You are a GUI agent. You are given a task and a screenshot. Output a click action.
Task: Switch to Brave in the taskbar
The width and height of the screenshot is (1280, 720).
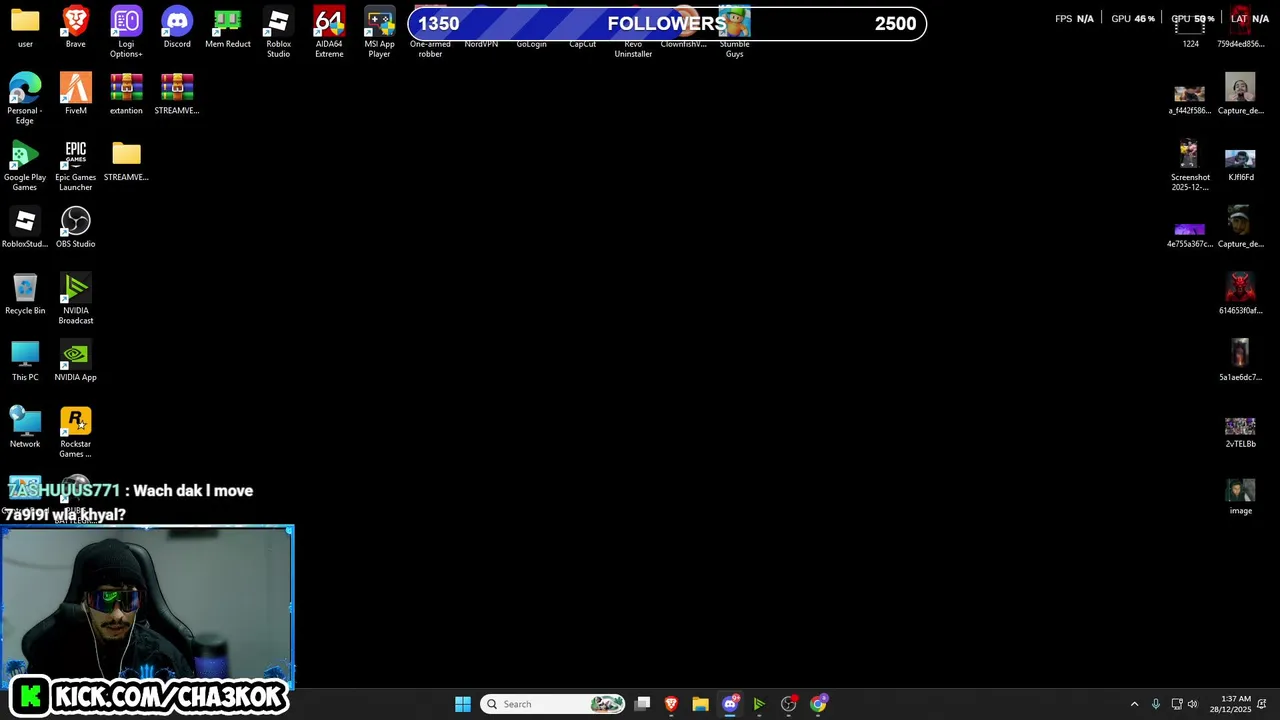671,704
